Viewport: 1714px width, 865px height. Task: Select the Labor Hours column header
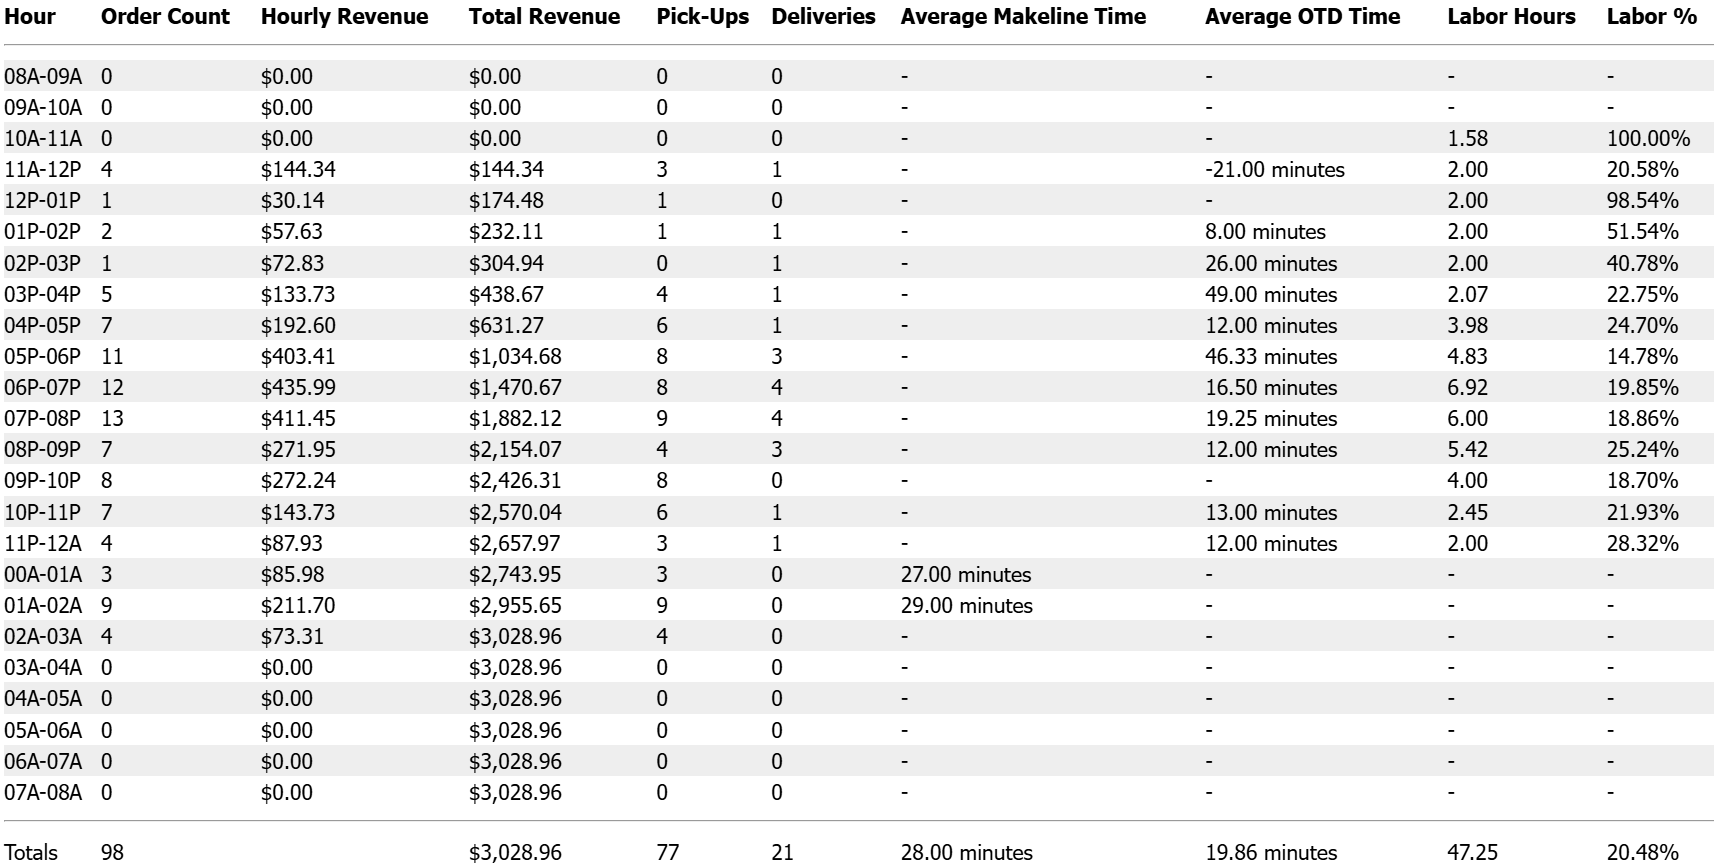click(1511, 17)
